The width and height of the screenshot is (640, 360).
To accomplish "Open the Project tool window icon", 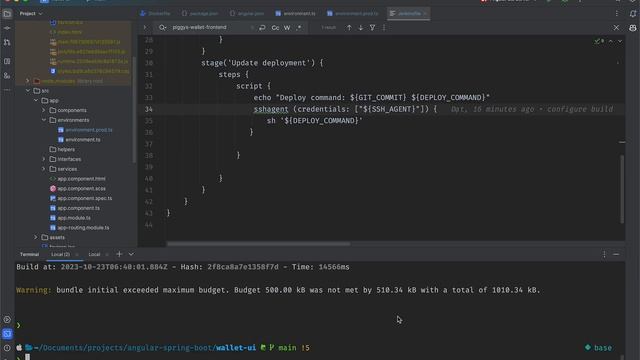I will pyautogui.click(x=7, y=14).
